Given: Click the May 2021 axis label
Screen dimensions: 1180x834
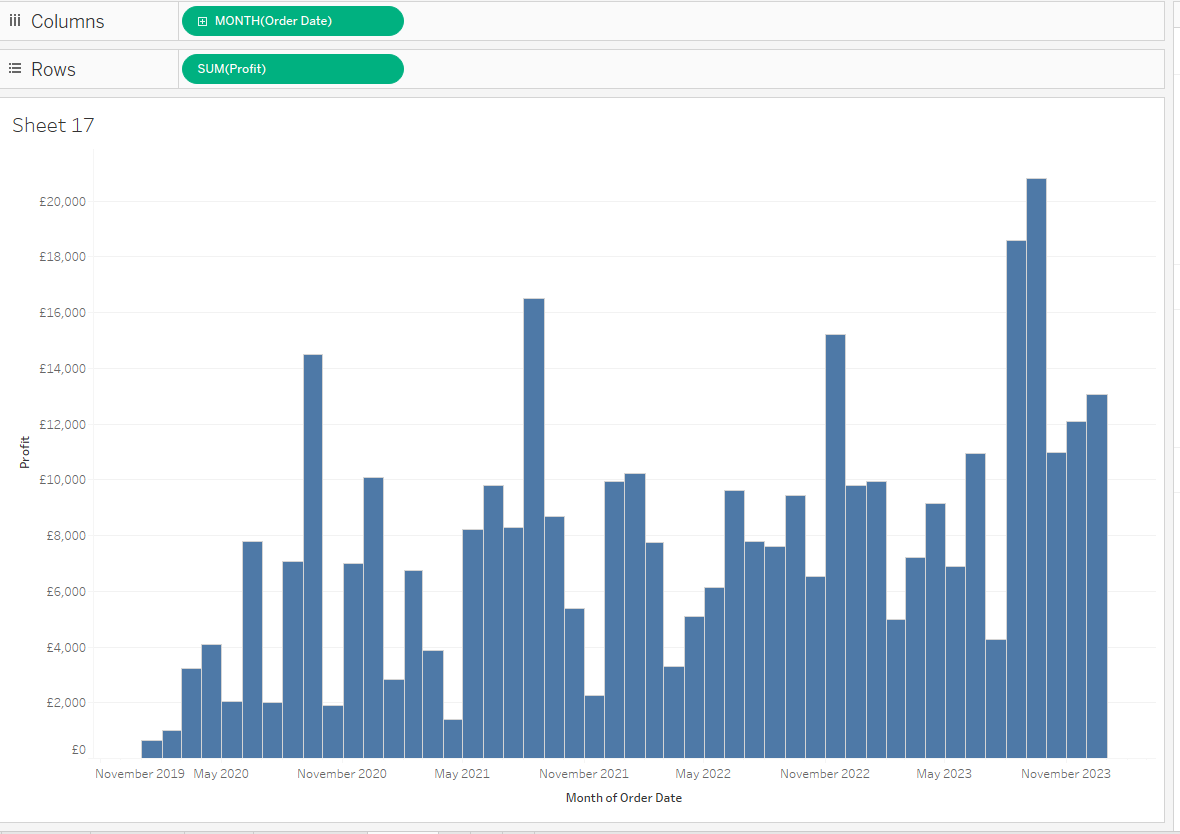Looking at the screenshot, I should pos(461,773).
